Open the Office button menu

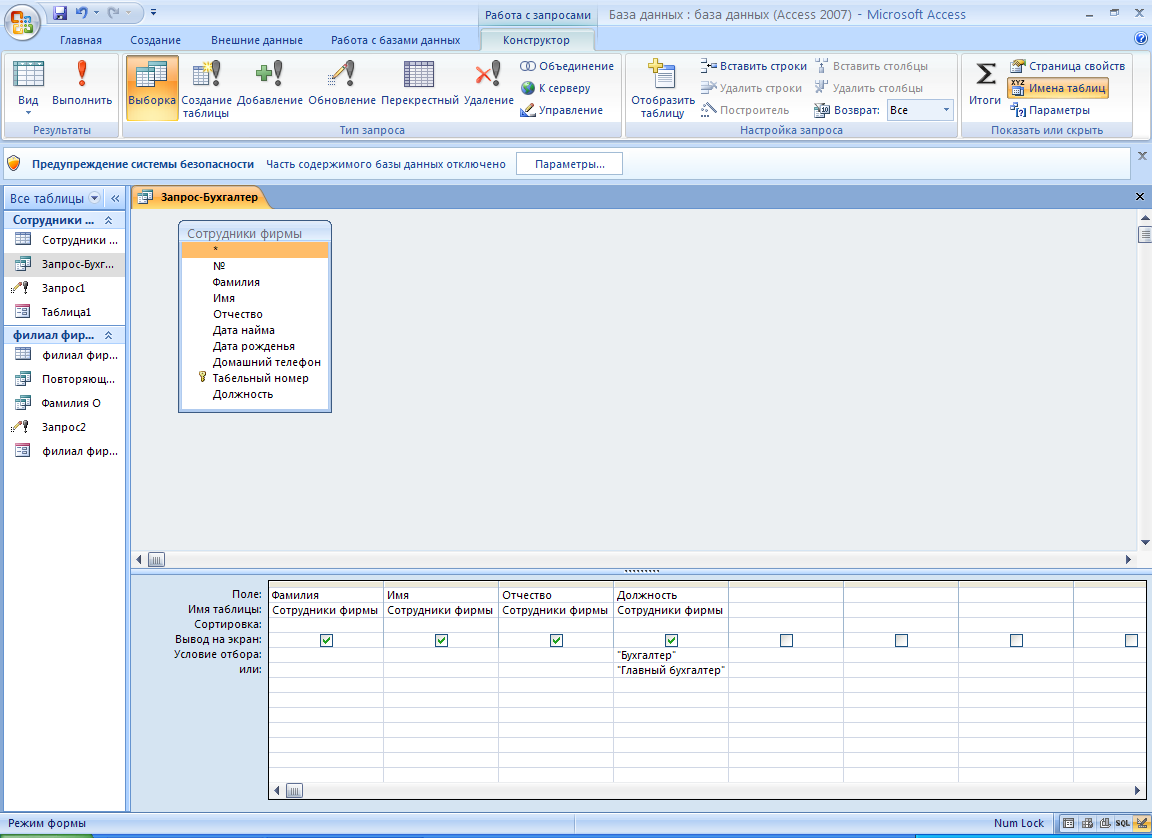[22, 21]
